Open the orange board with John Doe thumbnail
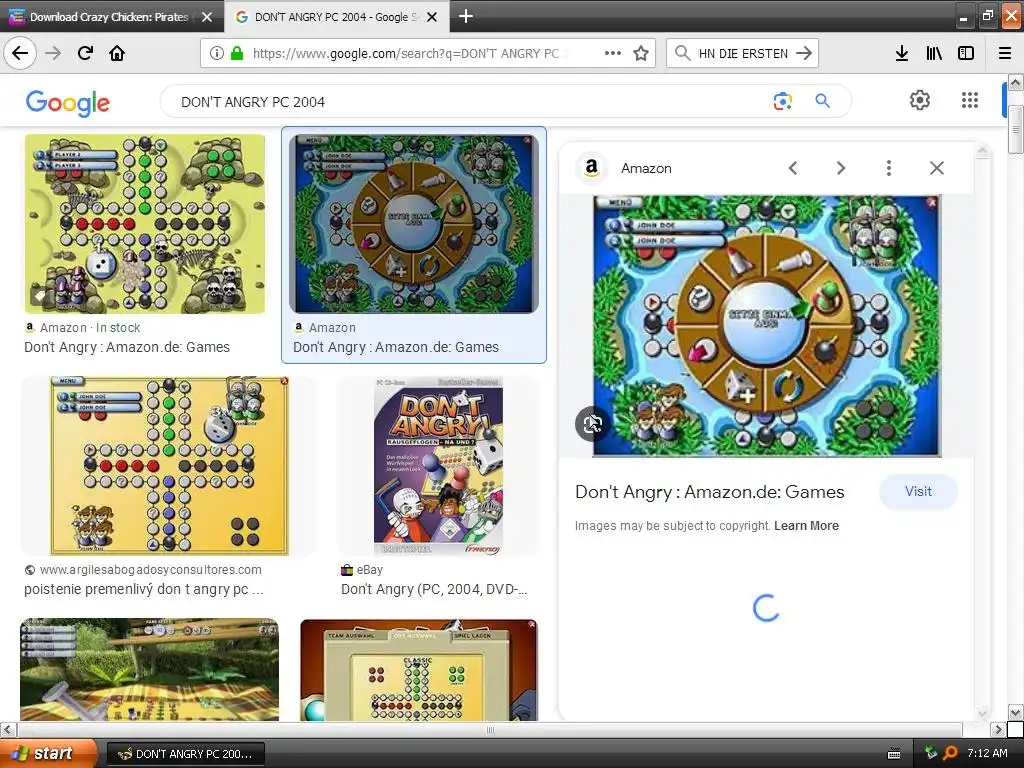 tap(169, 466)
